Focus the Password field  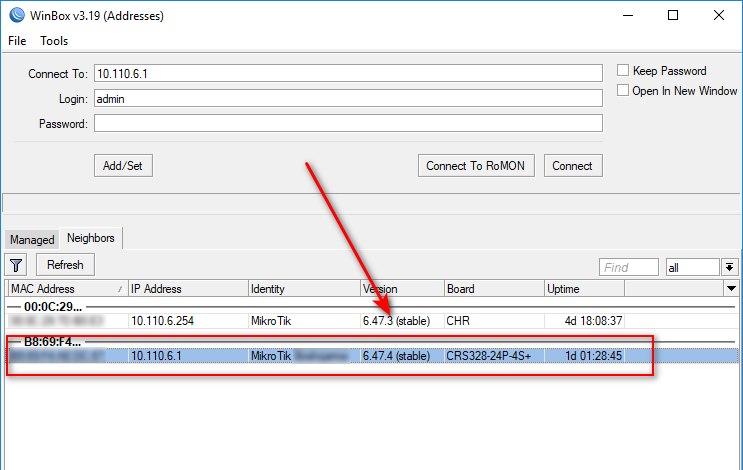tap(348, 123)
